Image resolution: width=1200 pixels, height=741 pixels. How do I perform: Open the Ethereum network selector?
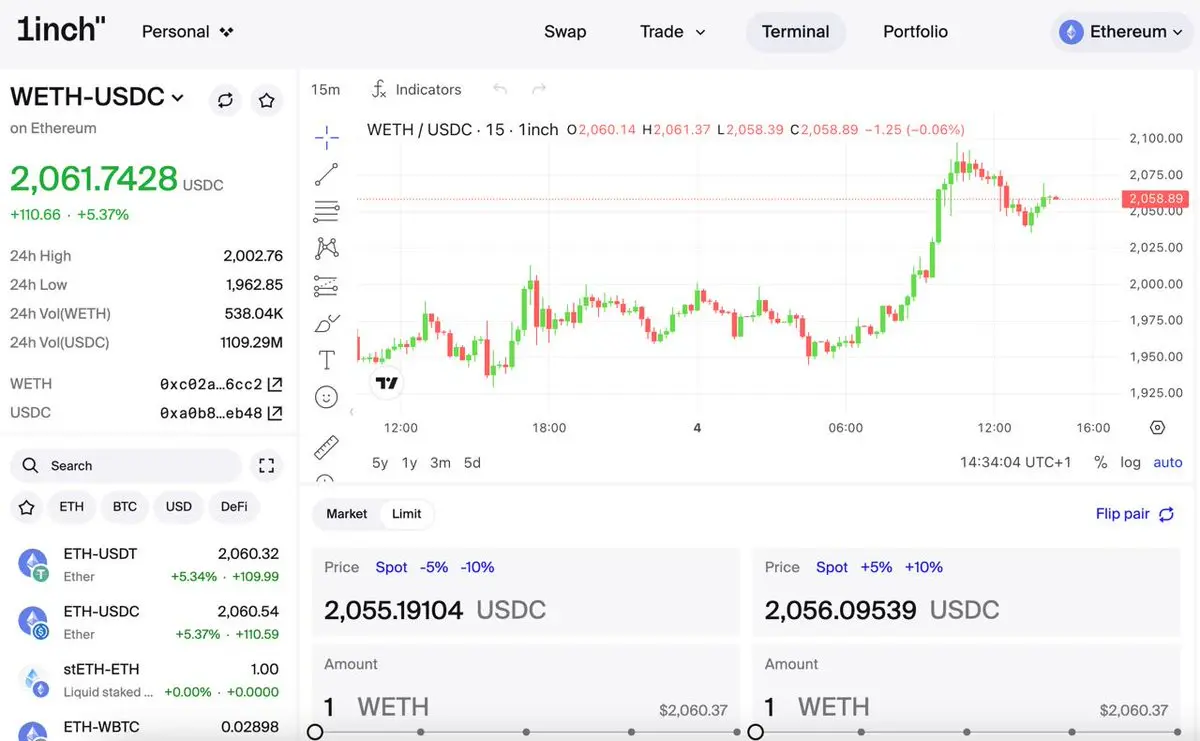coord(1124,32)
